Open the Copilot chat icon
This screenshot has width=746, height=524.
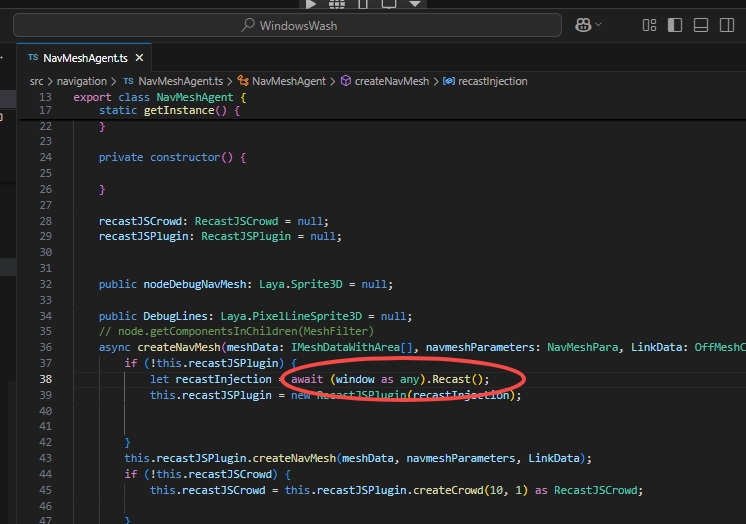[x=583, y=25]
